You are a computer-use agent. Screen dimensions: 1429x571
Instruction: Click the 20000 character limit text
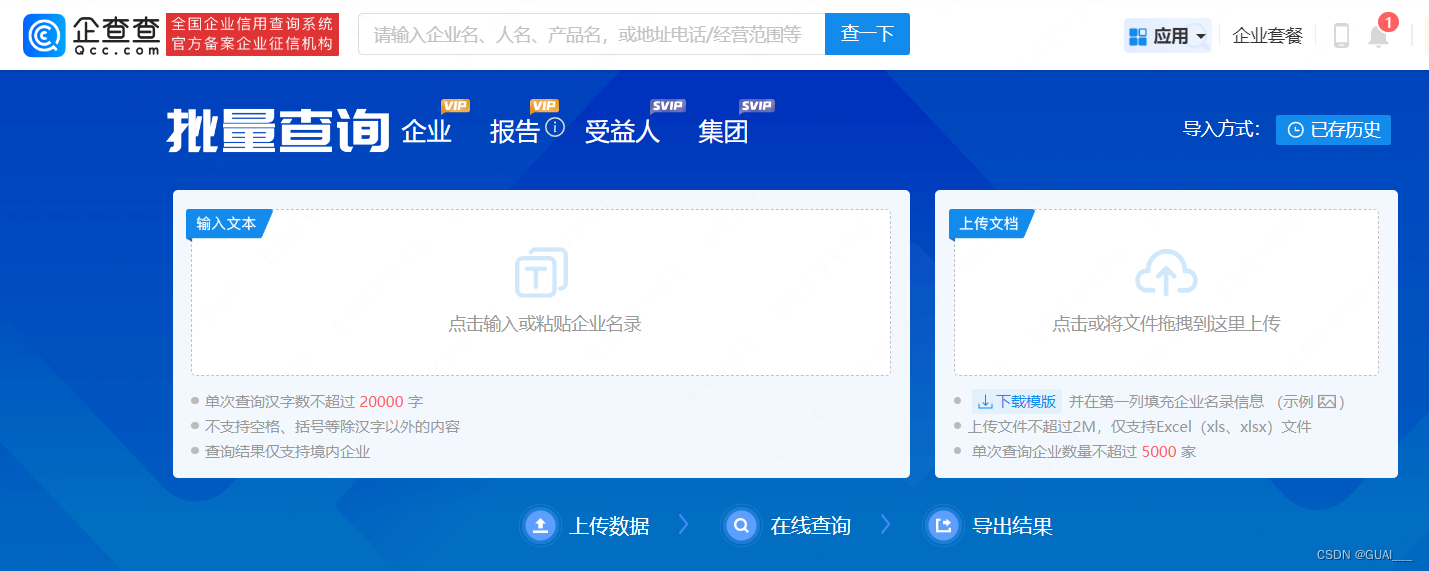point(381,402)
